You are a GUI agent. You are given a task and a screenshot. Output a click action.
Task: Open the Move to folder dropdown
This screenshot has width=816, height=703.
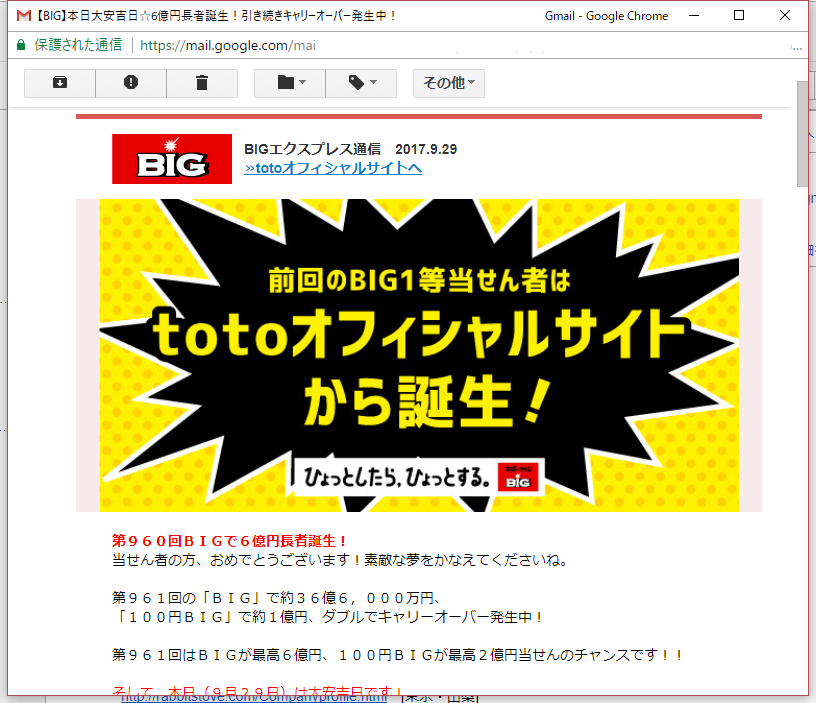(x=290, y=83)
